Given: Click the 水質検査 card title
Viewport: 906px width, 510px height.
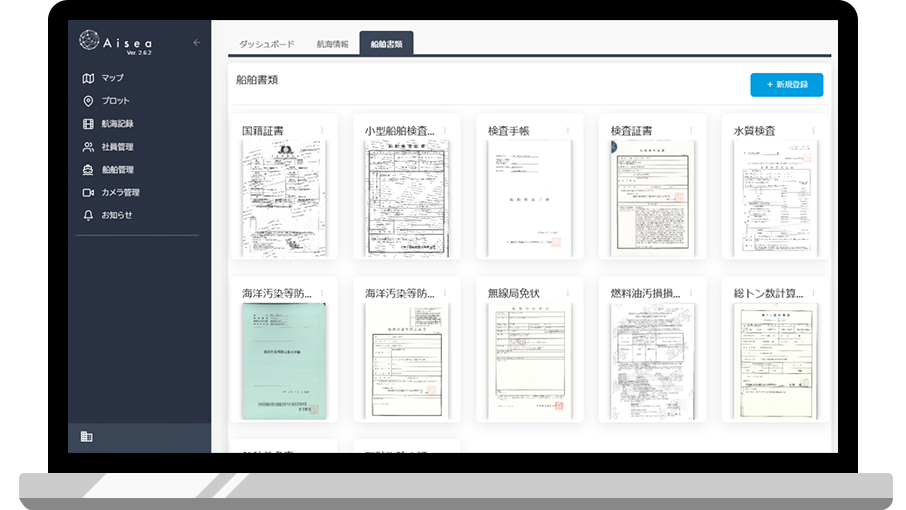Looking at the screenshot, I should tap(754, 131).
